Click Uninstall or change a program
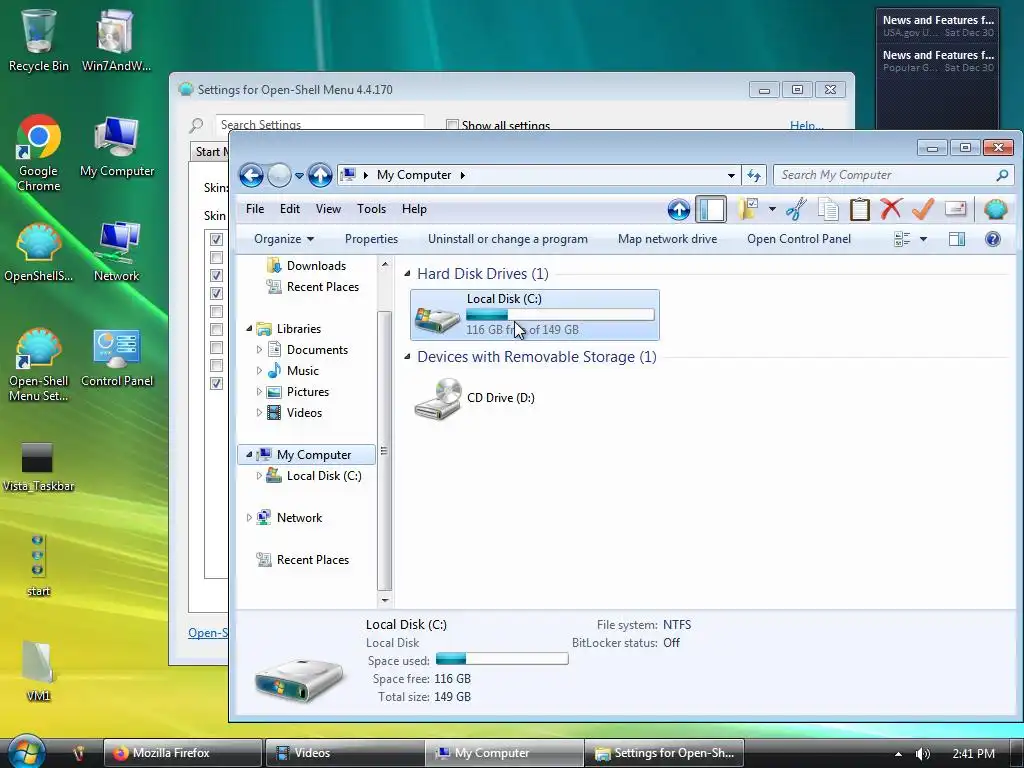The image size is (1024, 768). (507, 239)
